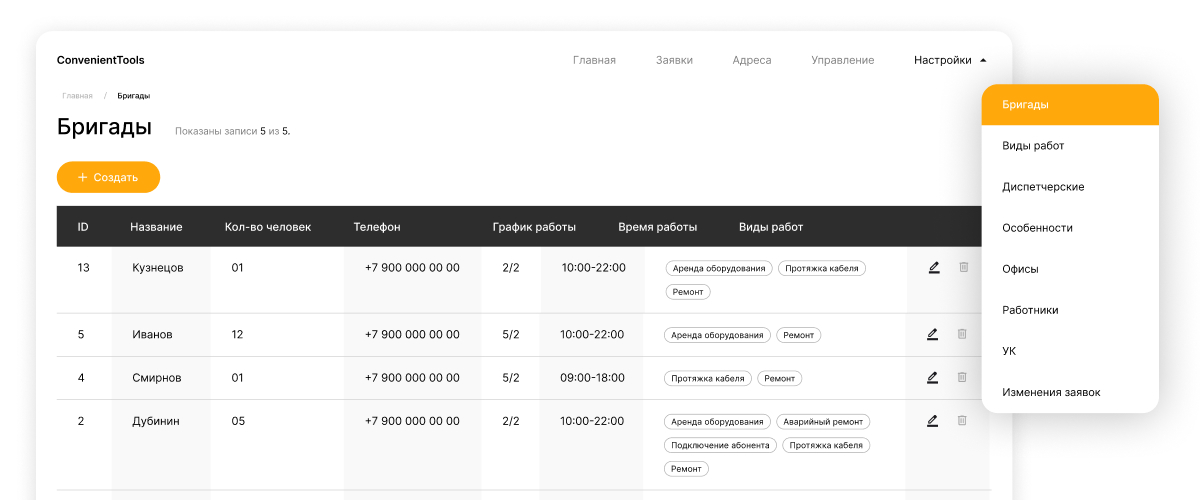Click Аренда оборудования tag in Иванов row
The width and height of the screenshot is (1200, 500).
(718, 336)
